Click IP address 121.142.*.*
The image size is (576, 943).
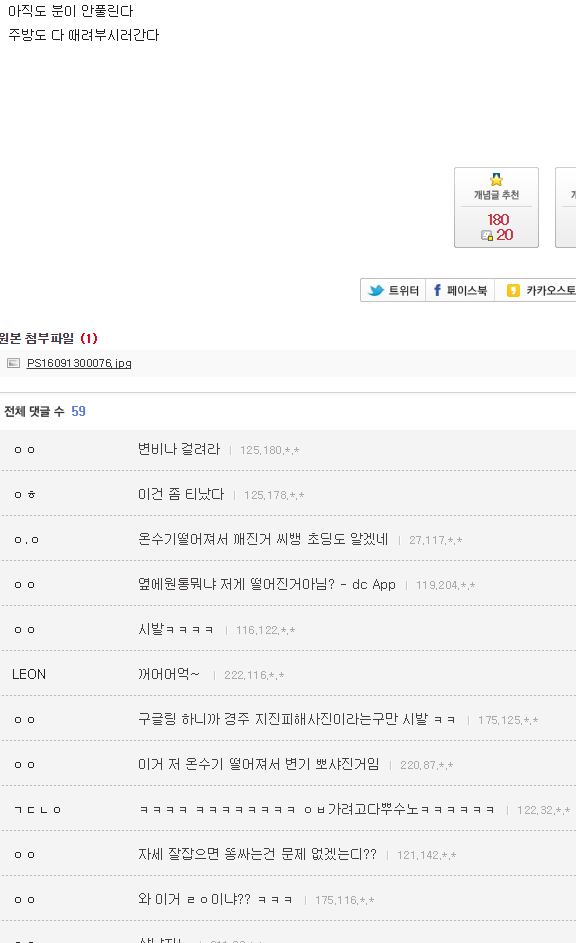[x=427, y=855]
